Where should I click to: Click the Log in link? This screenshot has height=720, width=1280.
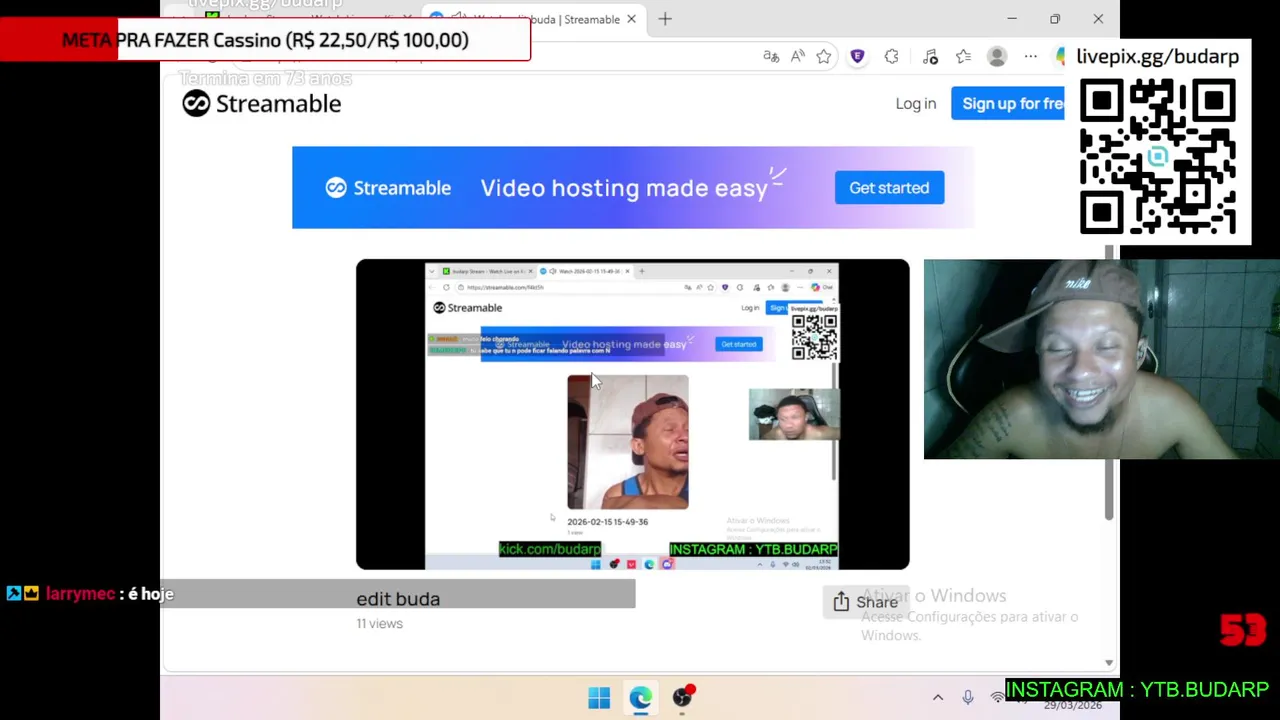click(916, 104)
